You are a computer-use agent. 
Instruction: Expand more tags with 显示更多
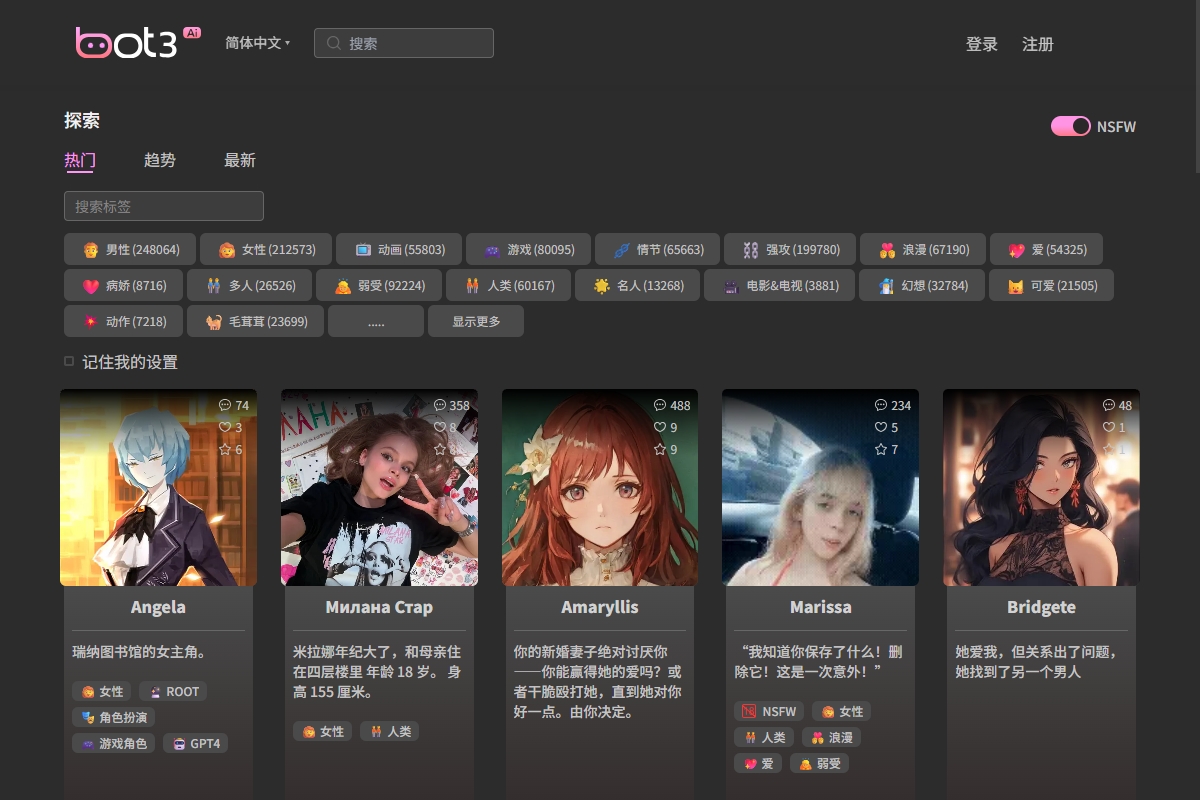(476, 321)
